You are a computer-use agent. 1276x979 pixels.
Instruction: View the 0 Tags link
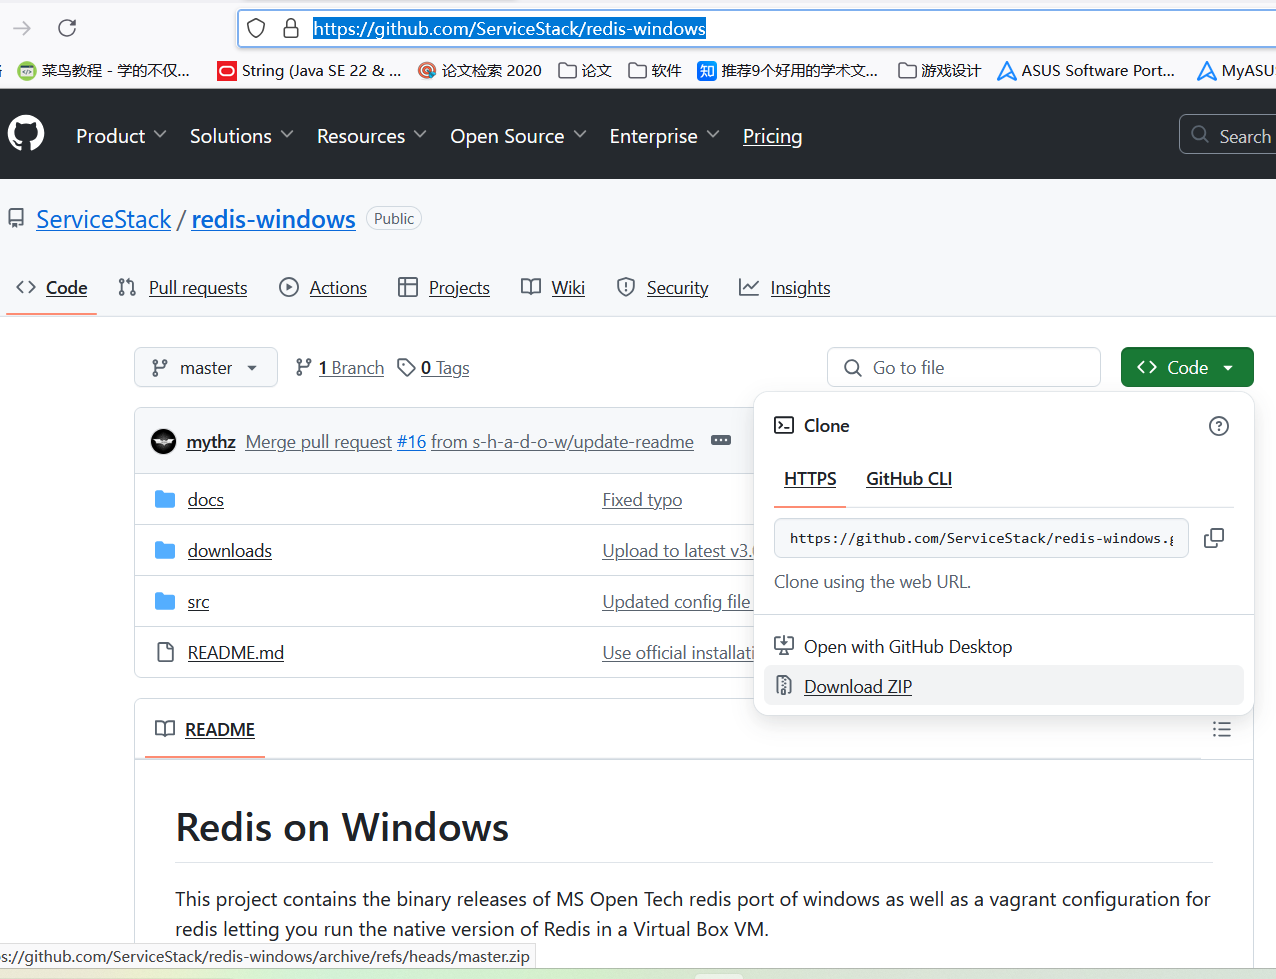point(434,368)
